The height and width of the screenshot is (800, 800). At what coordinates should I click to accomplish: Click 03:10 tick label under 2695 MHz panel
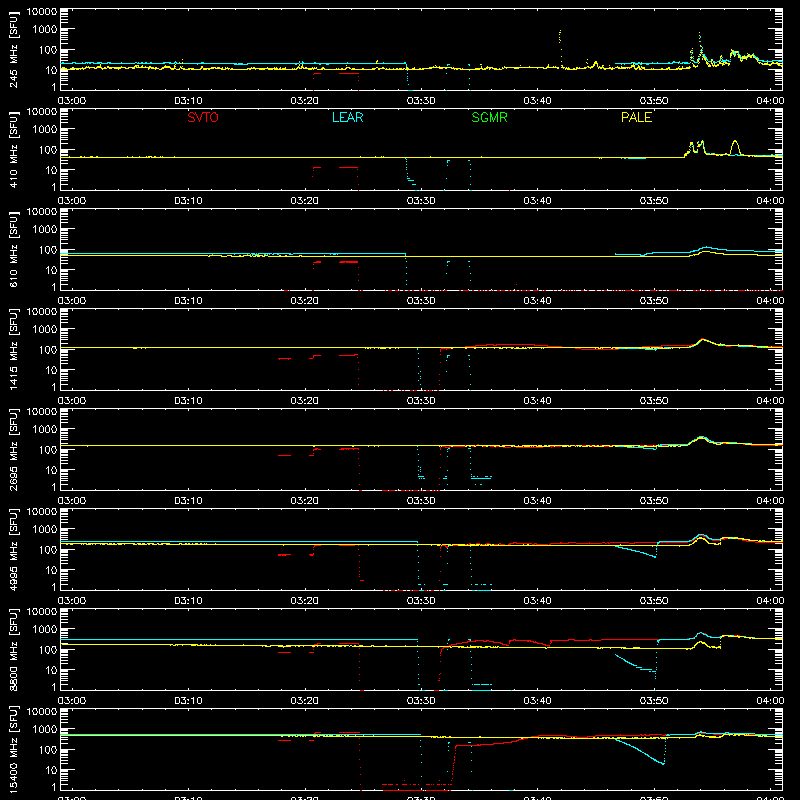tap(188, 501)
